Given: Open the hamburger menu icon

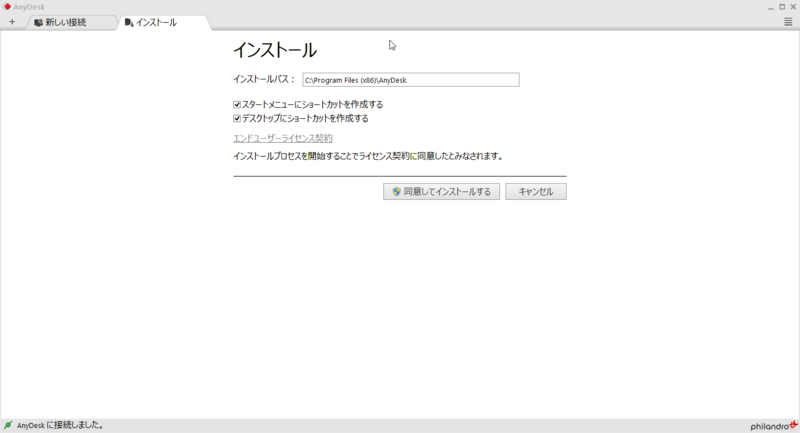Looking at the screenshot, I should (x=788, y=22).
